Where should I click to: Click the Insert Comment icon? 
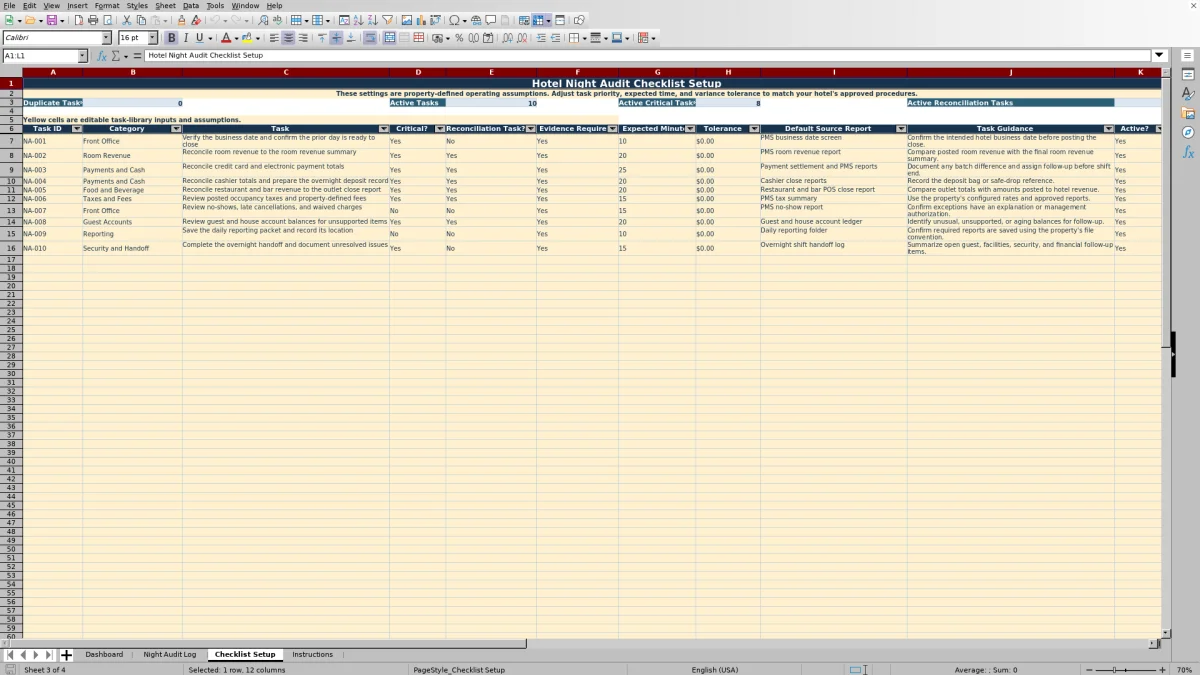coord(491,20)
